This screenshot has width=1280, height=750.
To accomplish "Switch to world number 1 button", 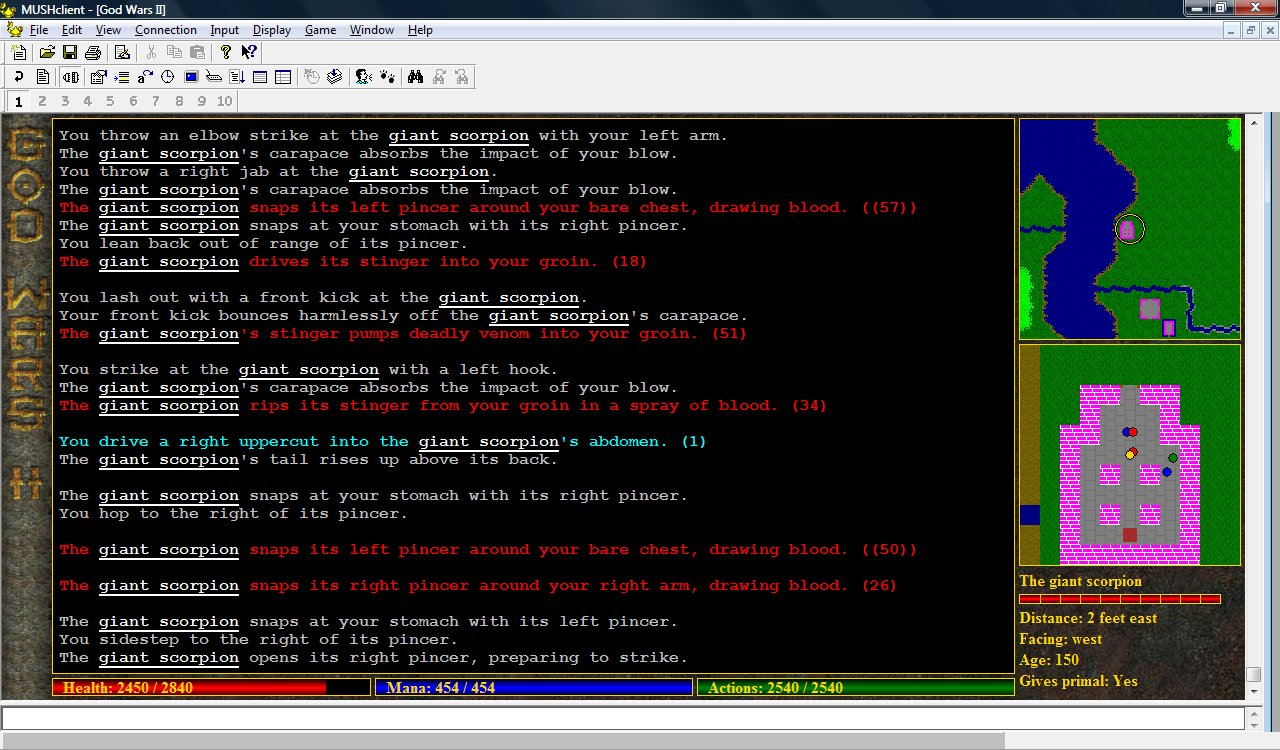I will (x=19, y=101).
